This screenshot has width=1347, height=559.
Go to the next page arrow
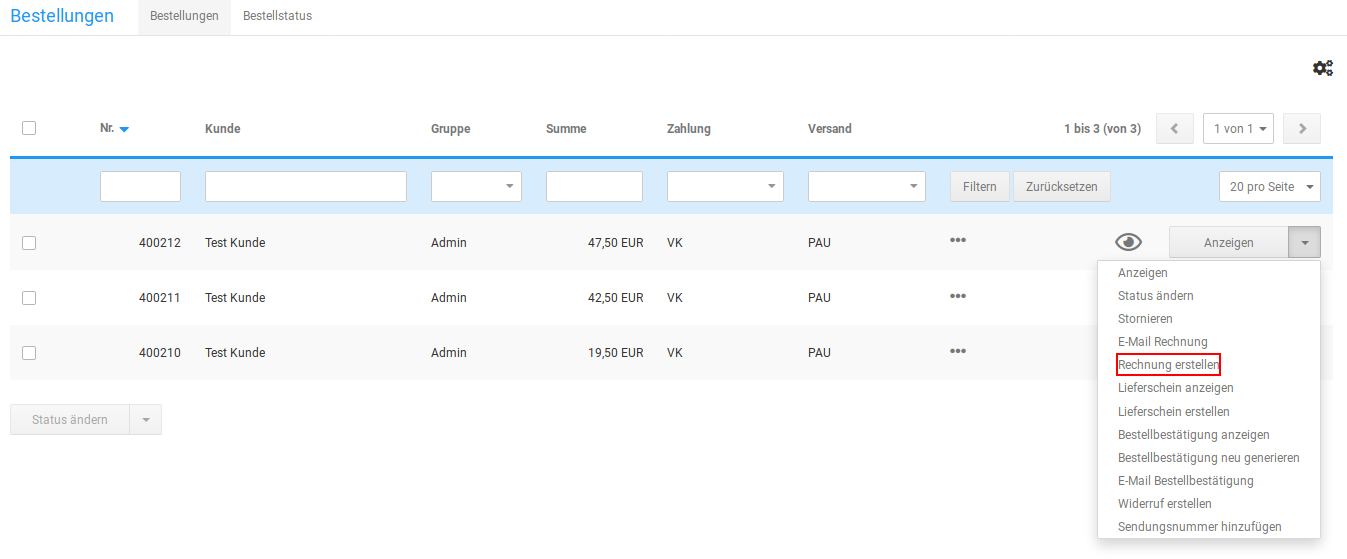1302,129
